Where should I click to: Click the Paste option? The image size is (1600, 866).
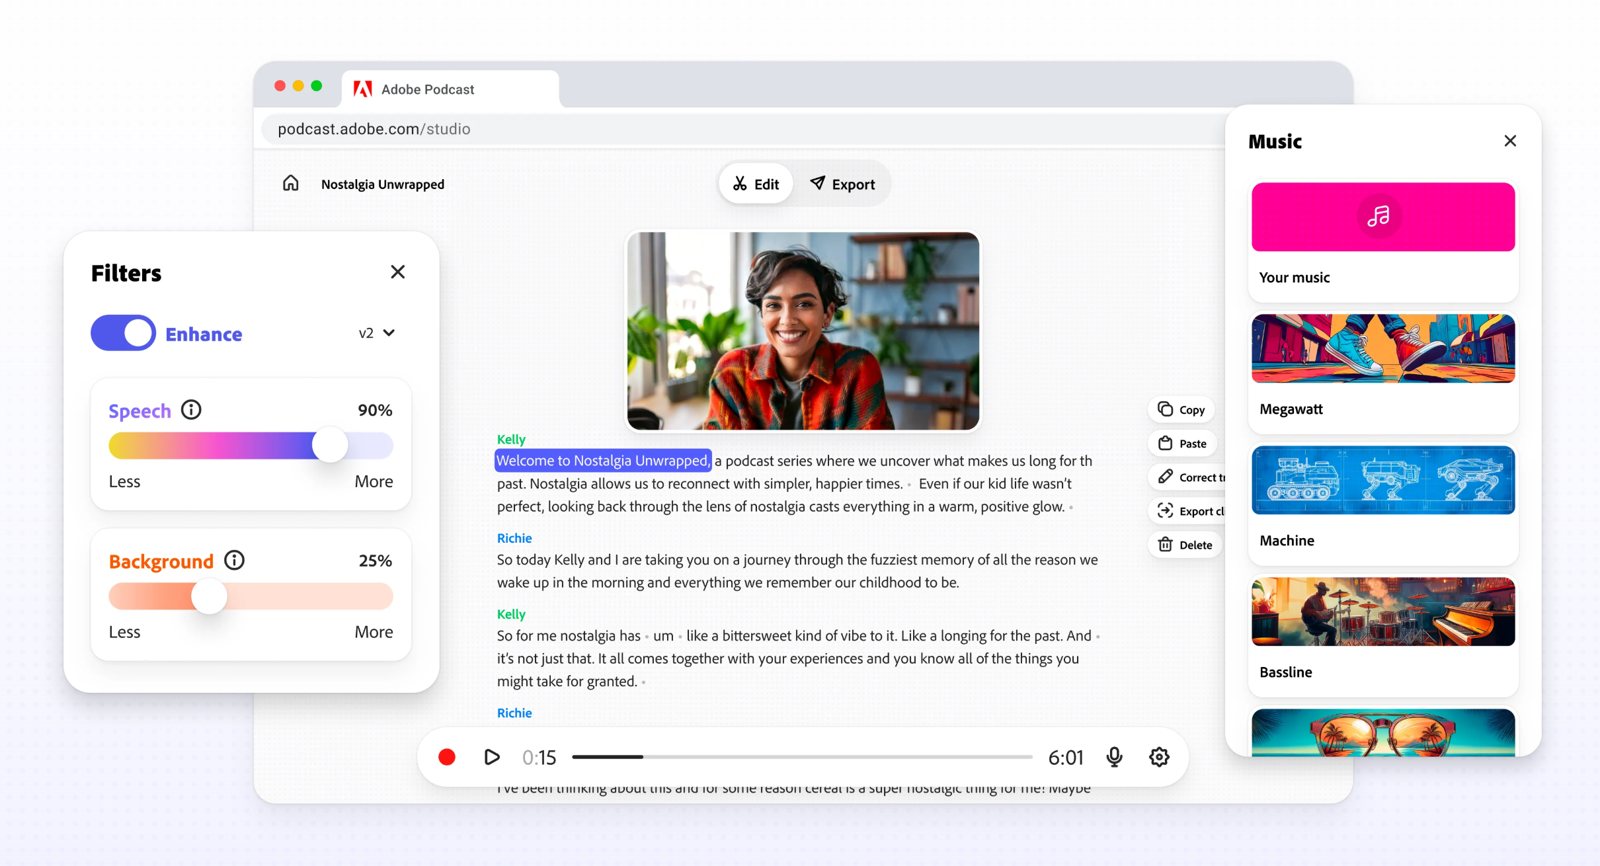1183,443
